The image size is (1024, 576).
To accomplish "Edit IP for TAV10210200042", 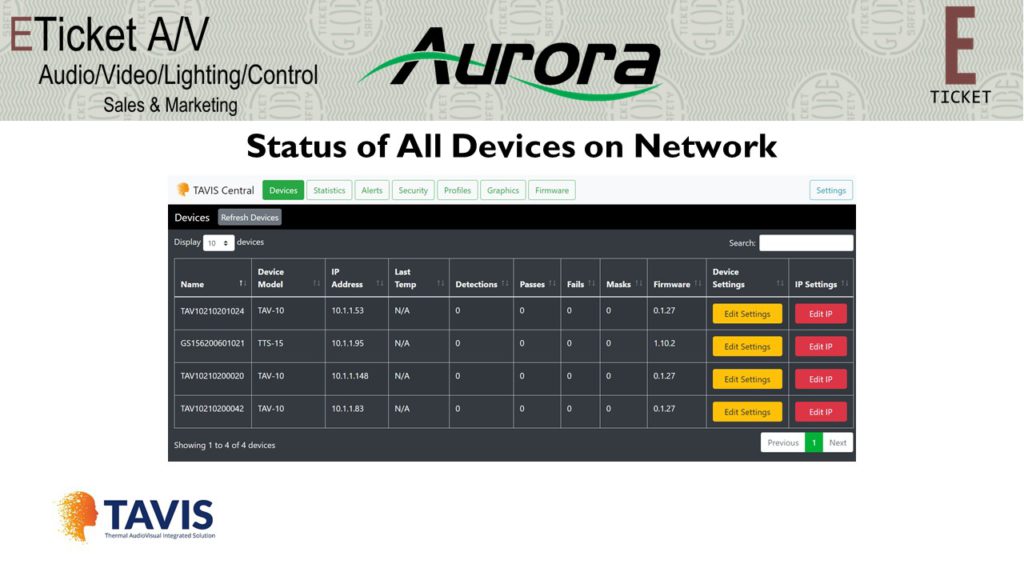I will tap(820, 412).
